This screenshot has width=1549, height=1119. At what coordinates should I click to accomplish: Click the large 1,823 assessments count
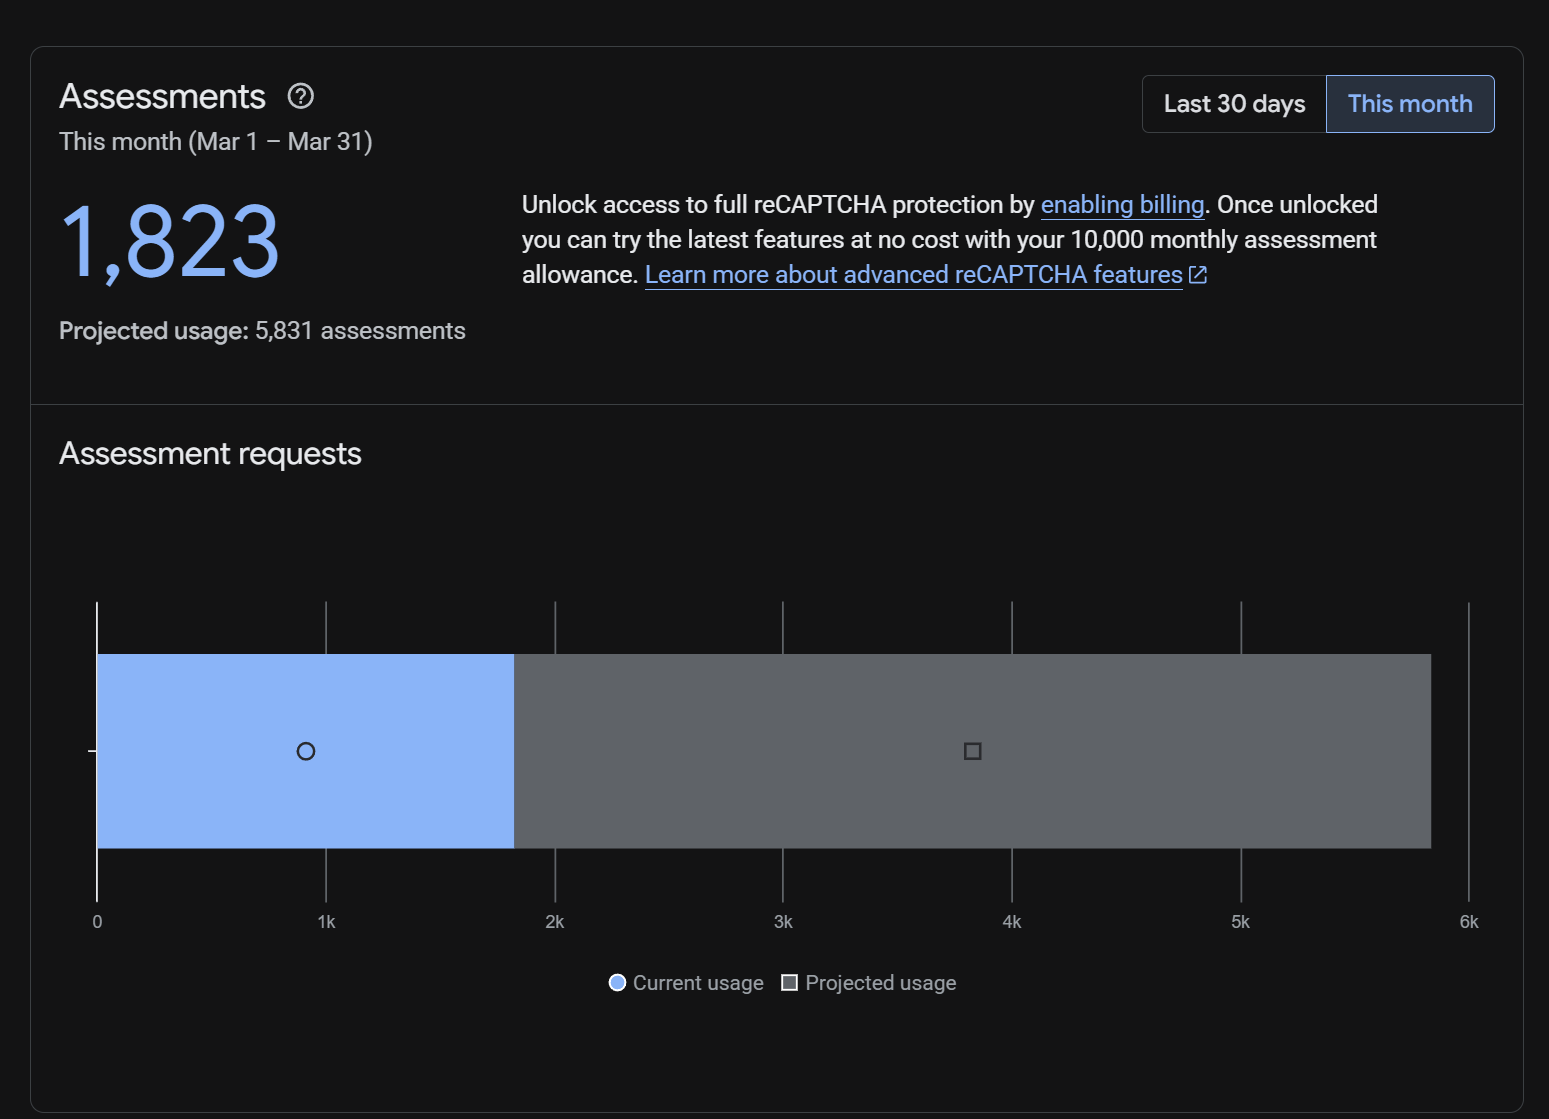pos(170,242)
